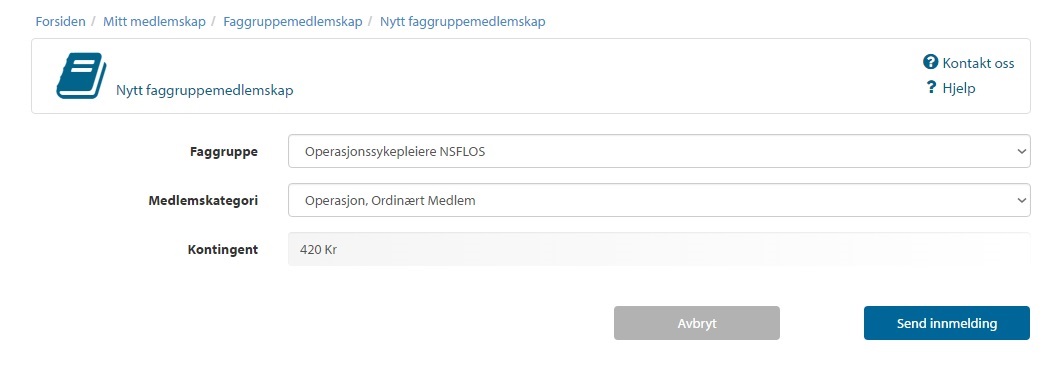This screenshot has width=1055, height=365.
Task: Expand the Faggruppe dropdown chevron arrow
Action: point(1021,152)
